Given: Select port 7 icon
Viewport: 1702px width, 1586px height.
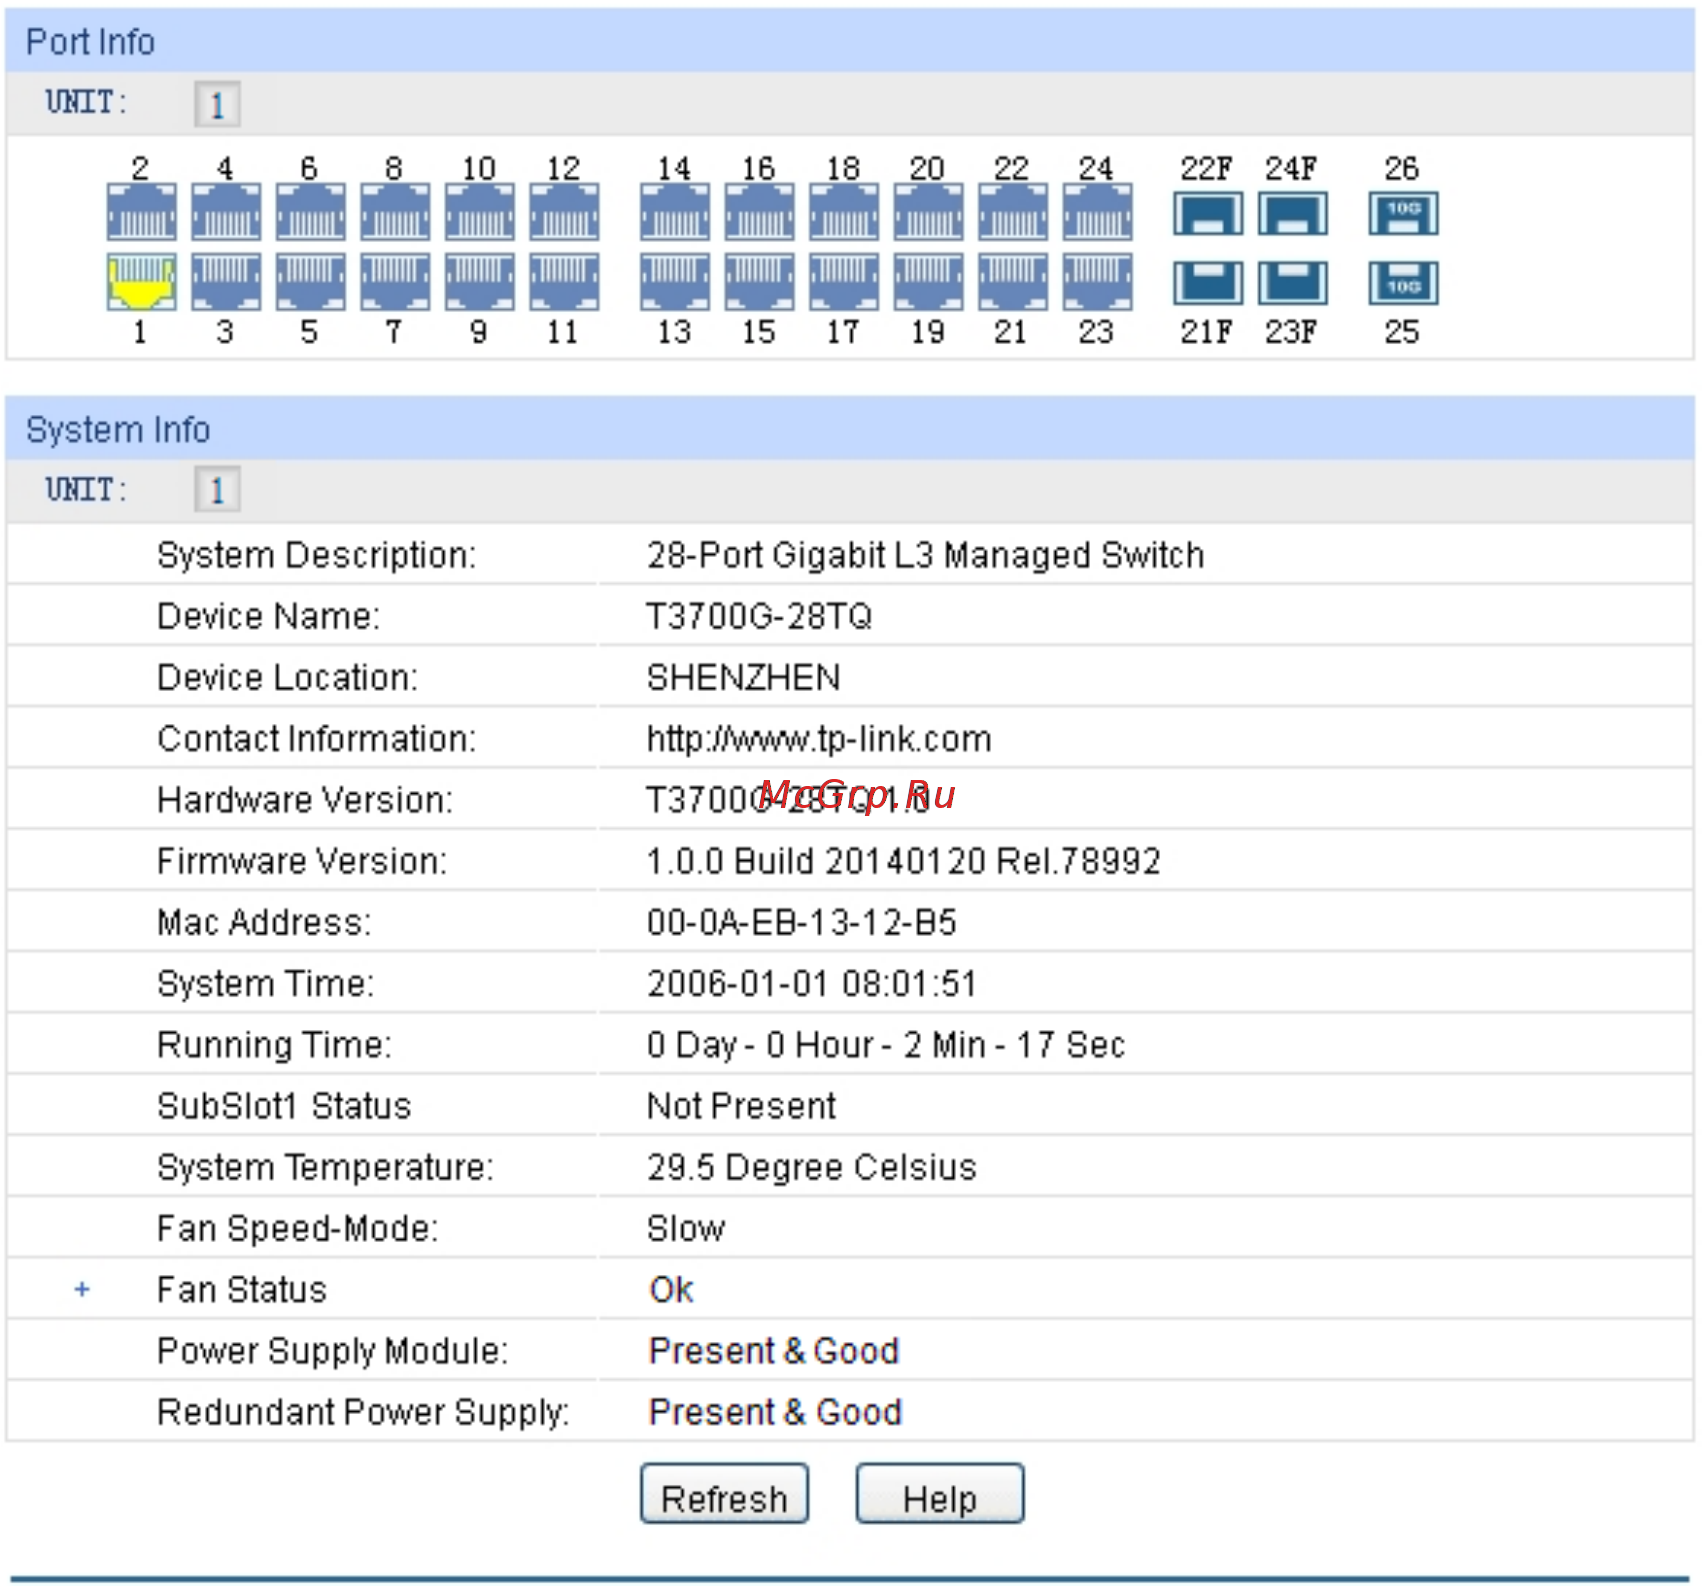Looking at the screenshot, I should (x=395, y=282).
